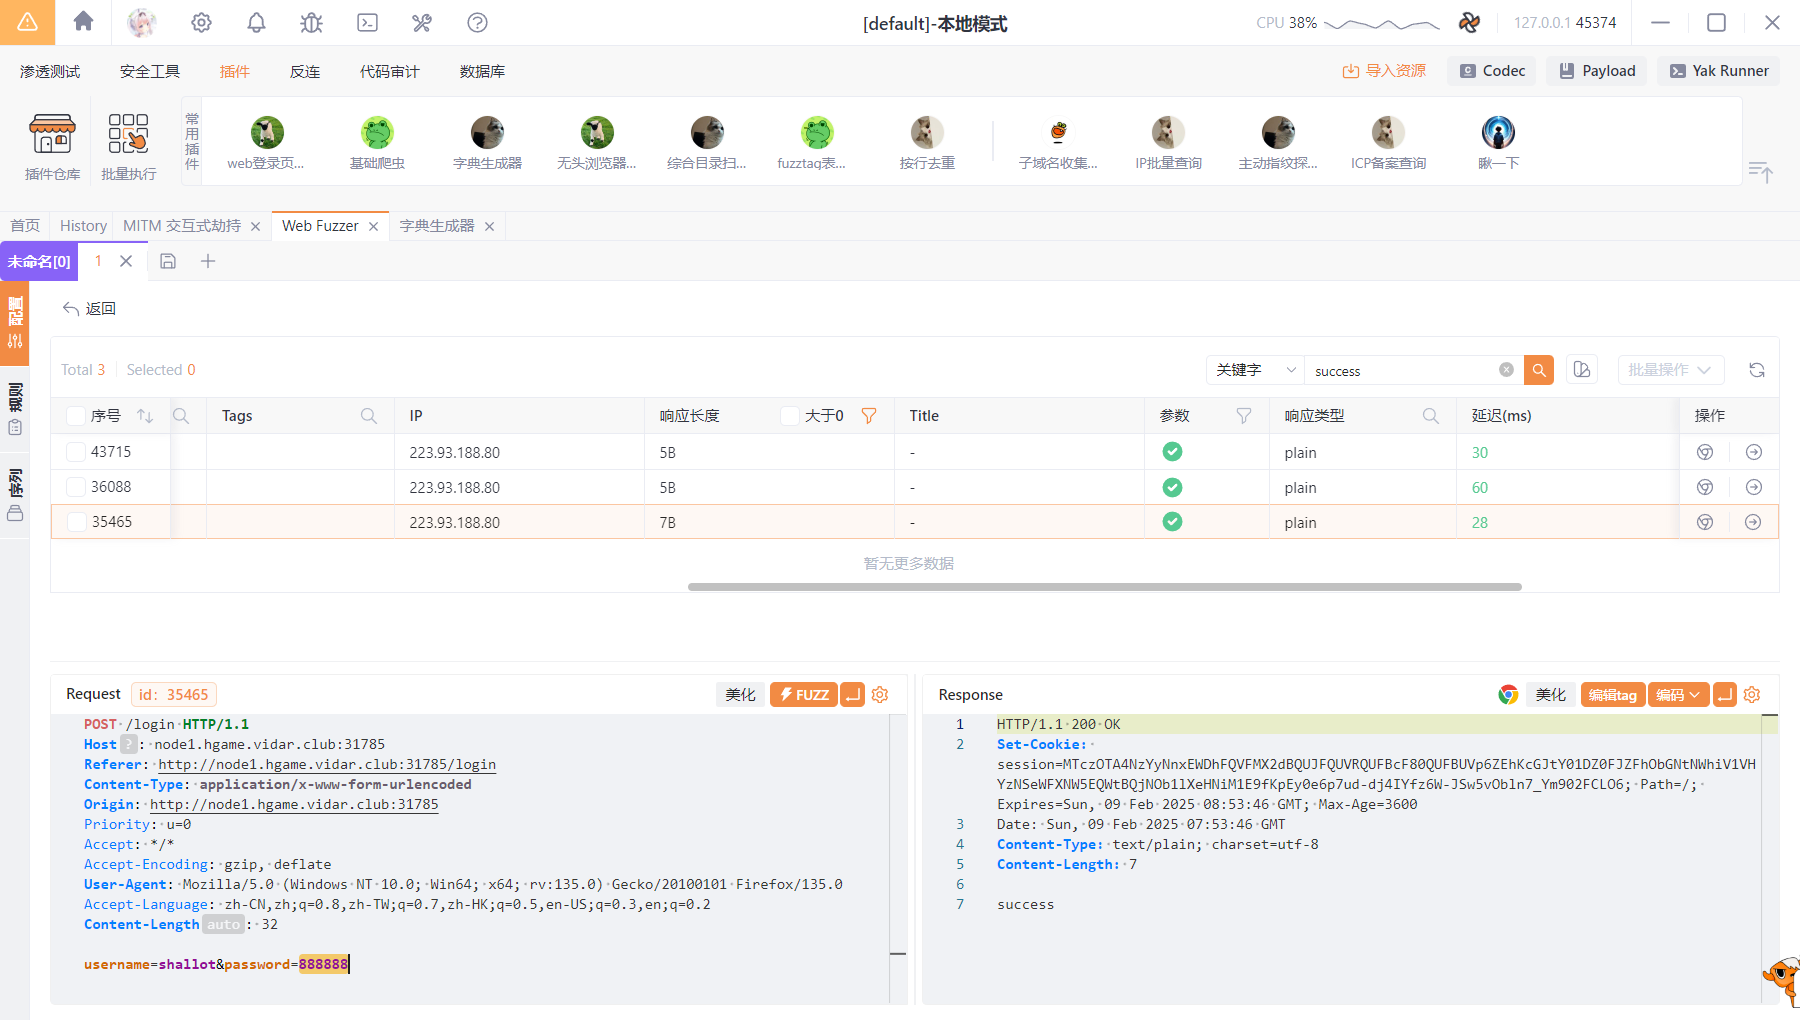The width and height of the screenshot is (1800, 1020).
Task: Click the 返回 back link
Action: [x=89, y=309]
